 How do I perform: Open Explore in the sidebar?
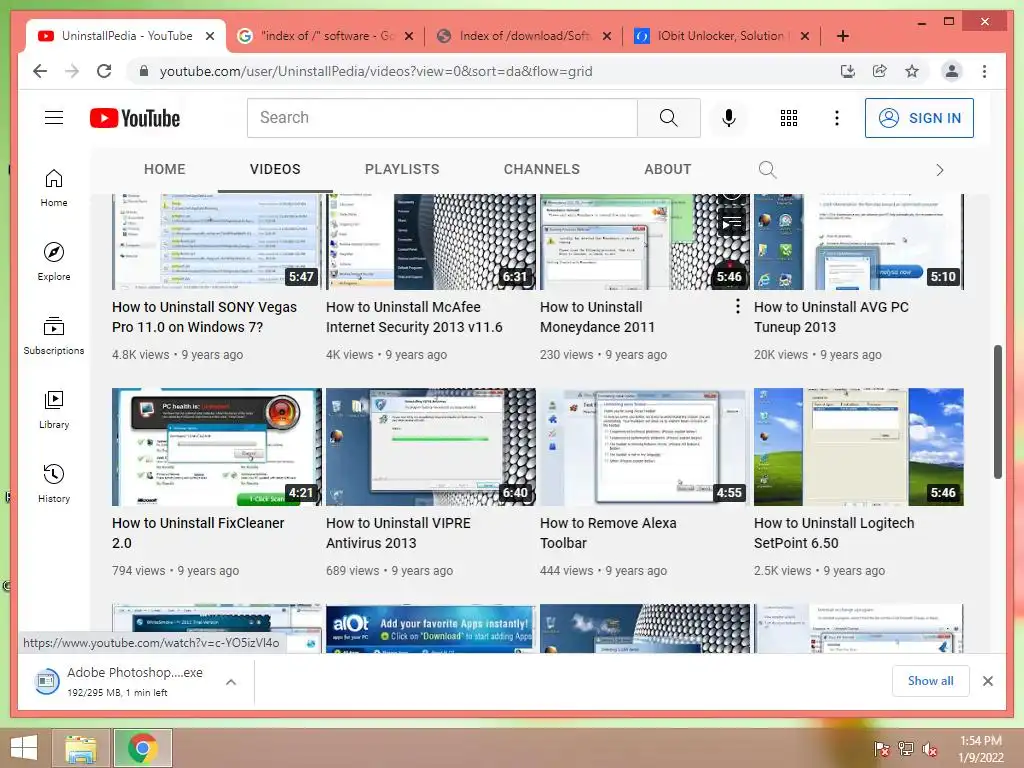[54, 262]
